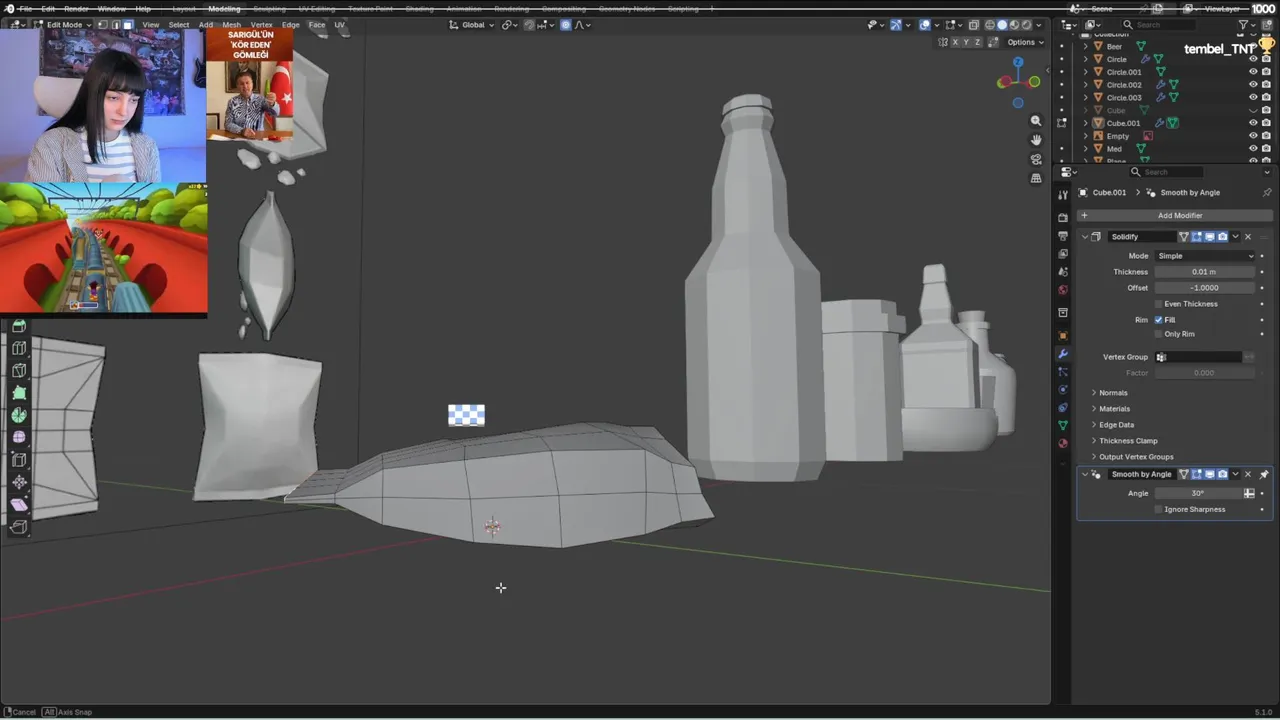Select rendered viewport shading

coord(1026,25)
